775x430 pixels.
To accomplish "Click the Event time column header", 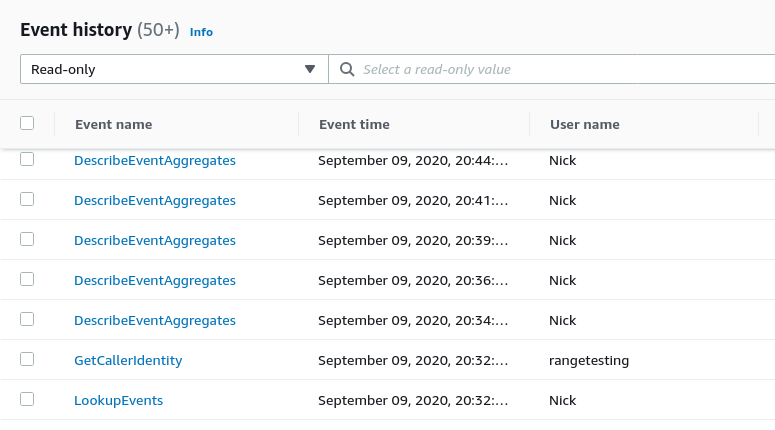I will 354,124.
